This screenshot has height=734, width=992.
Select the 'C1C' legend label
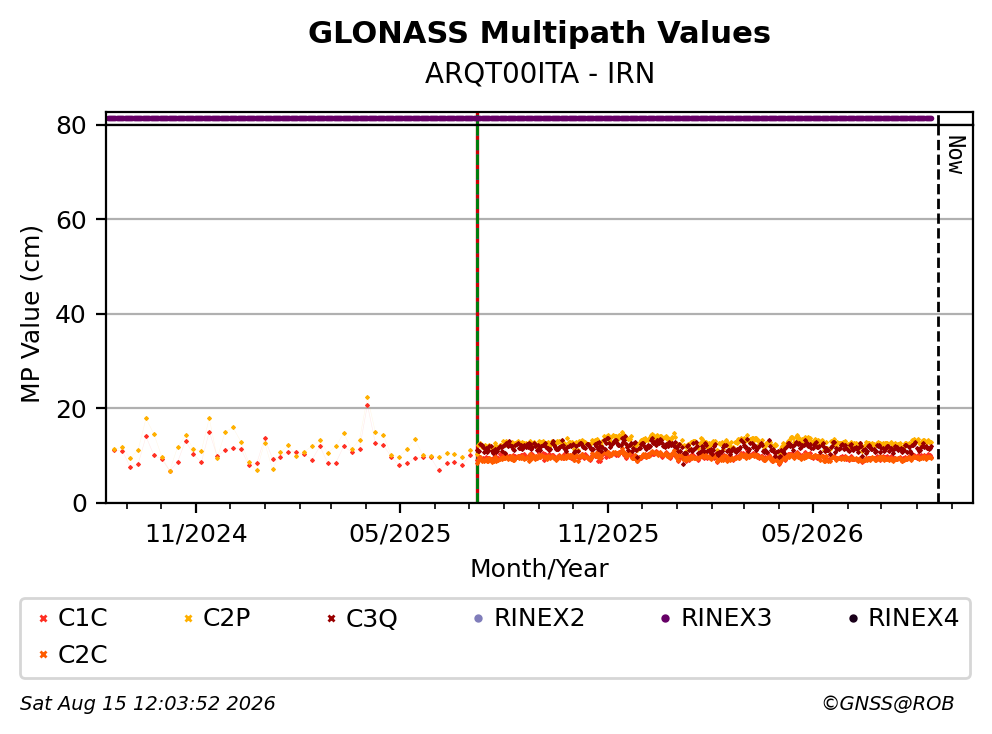click(83, 618)
